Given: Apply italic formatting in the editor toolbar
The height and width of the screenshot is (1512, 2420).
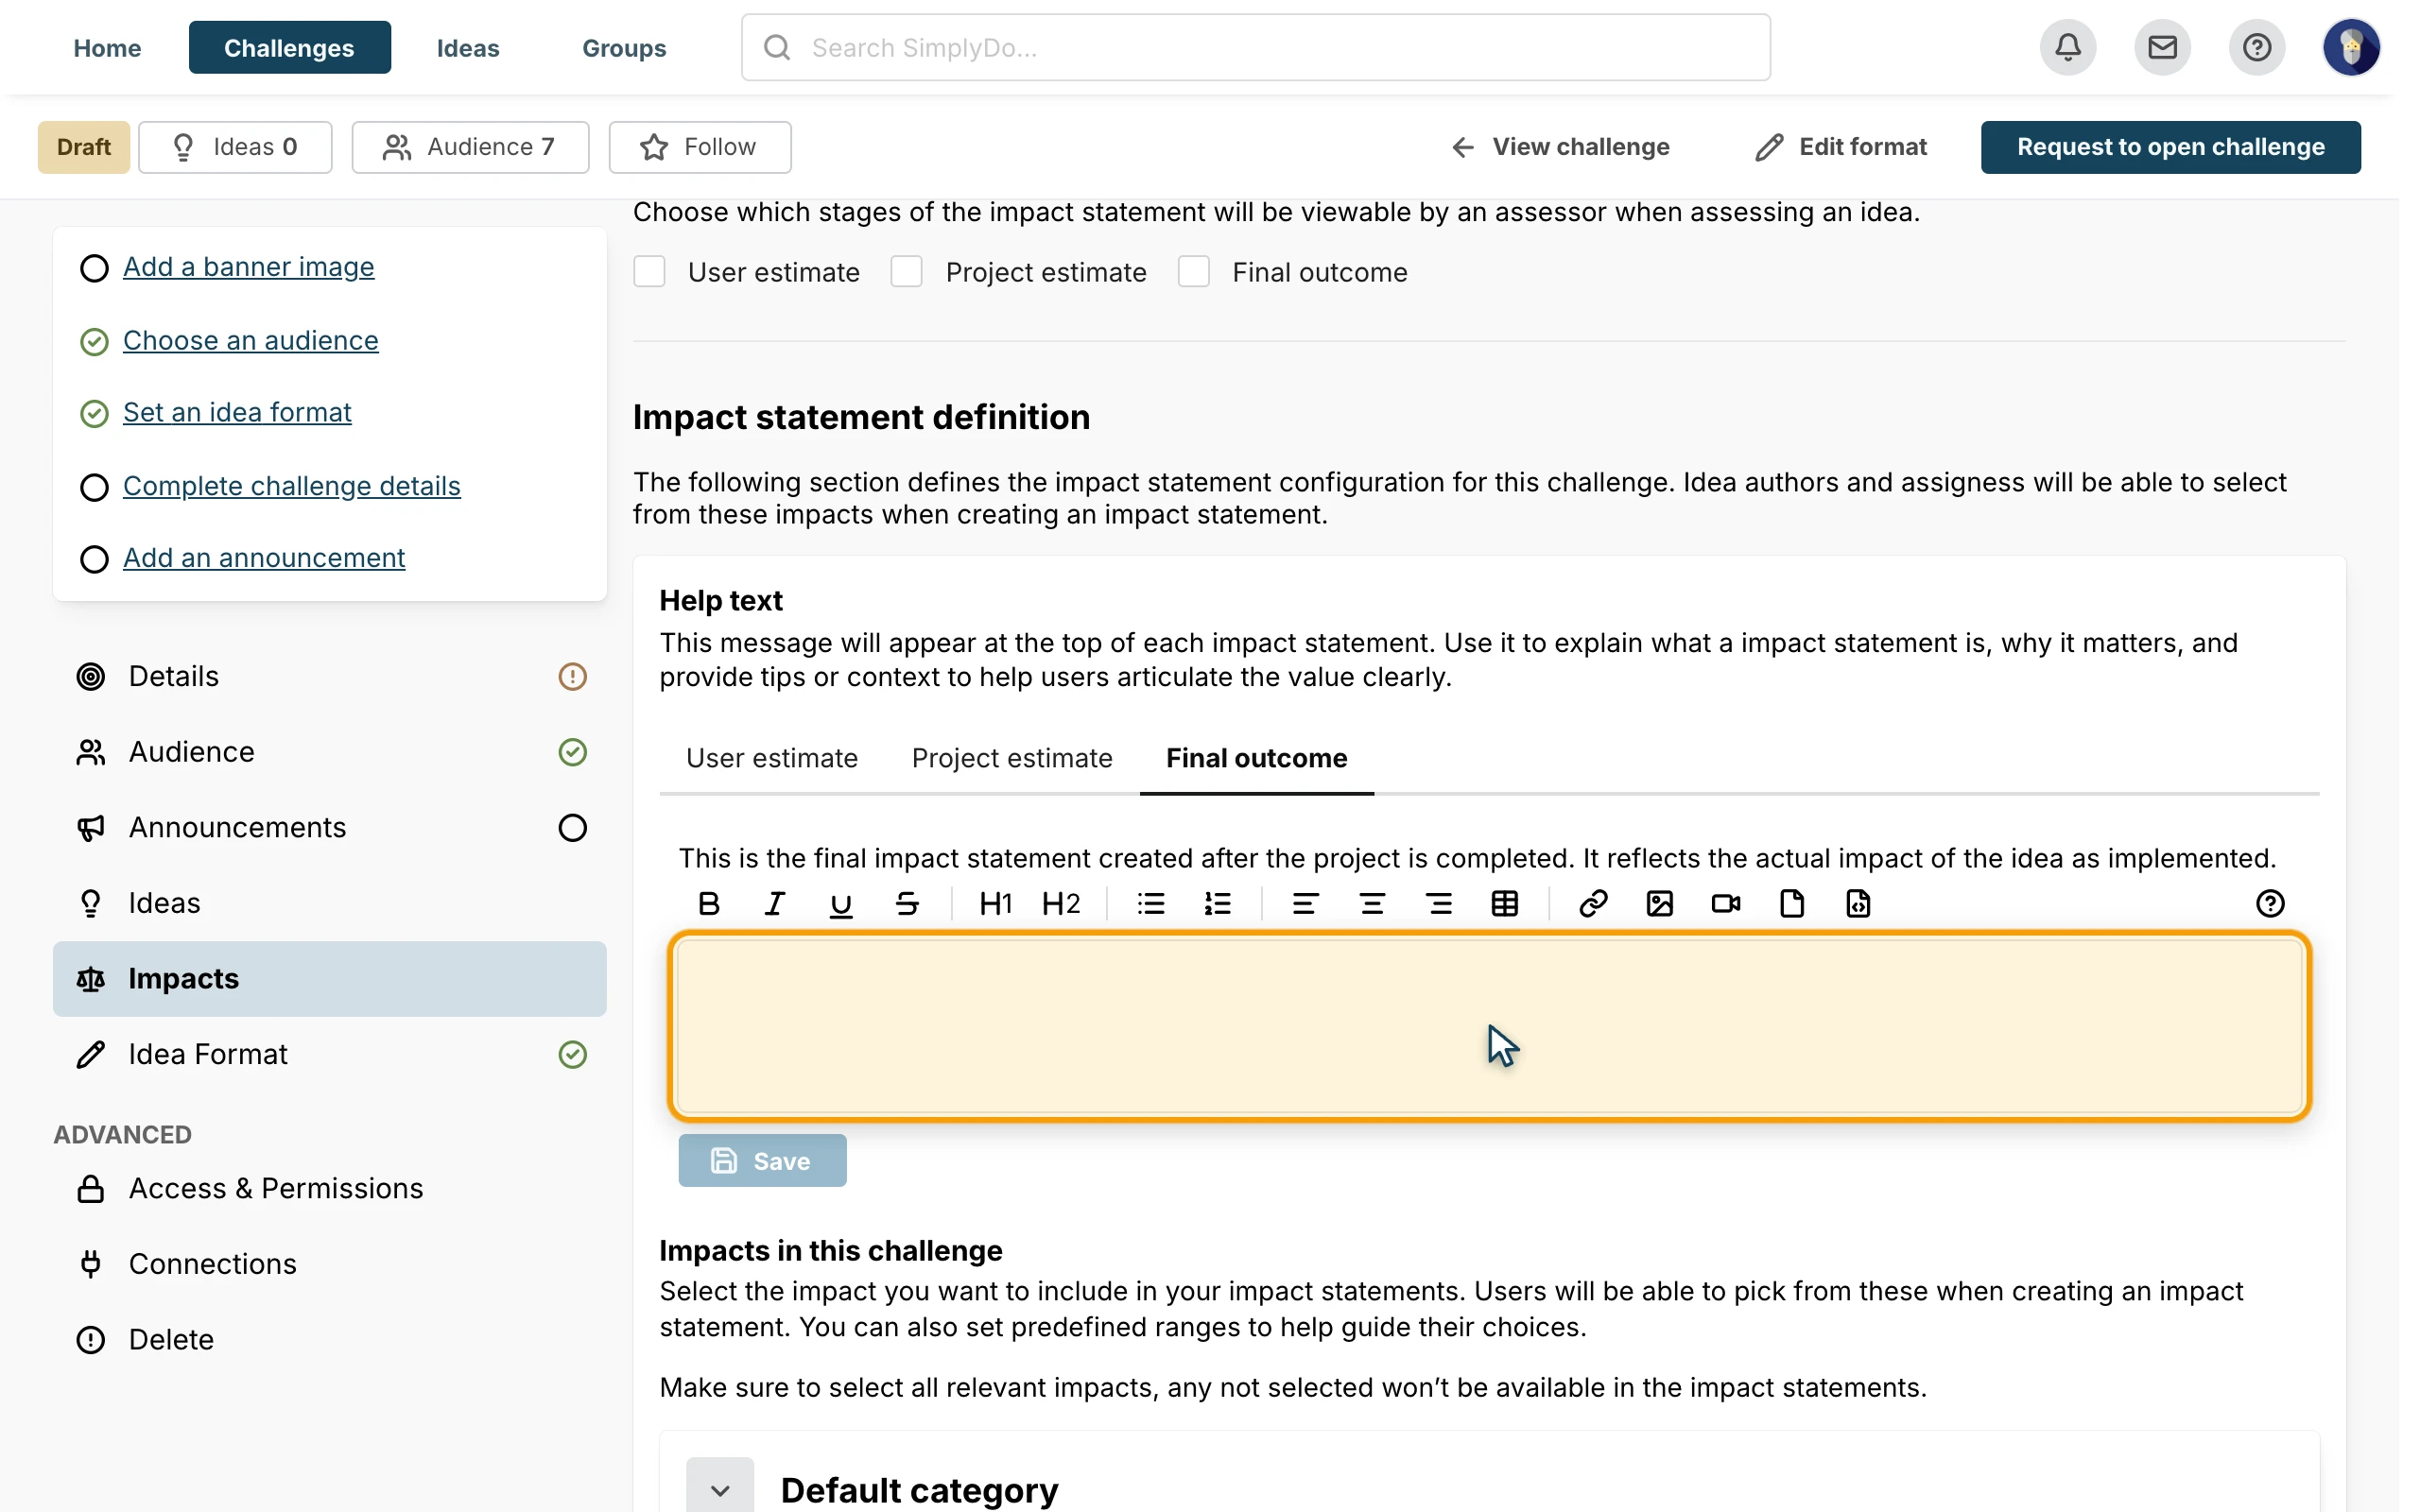Looking at the screenshot, I should pos(774,904).
